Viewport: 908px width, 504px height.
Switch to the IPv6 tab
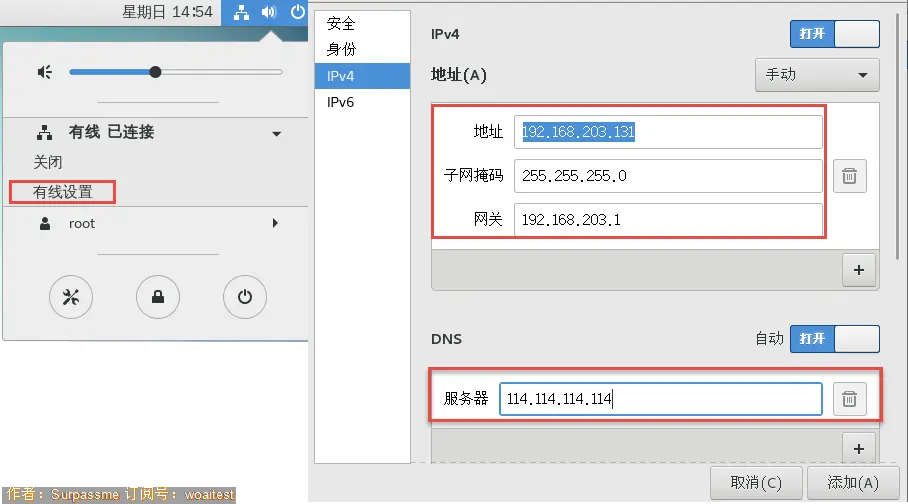[x=363, y=102]
